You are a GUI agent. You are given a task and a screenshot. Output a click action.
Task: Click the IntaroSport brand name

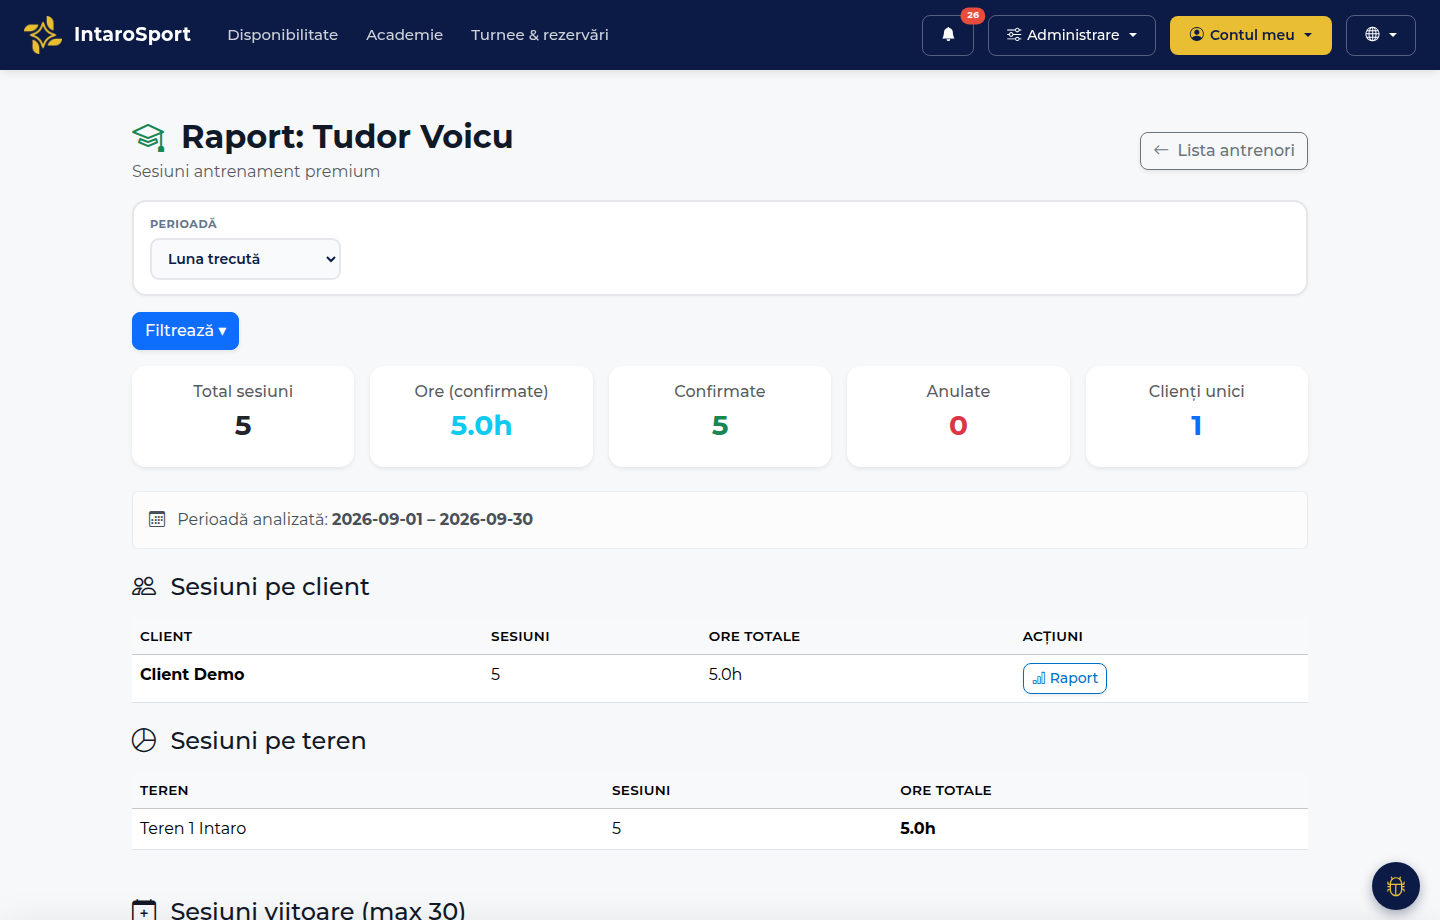(132, 34)
